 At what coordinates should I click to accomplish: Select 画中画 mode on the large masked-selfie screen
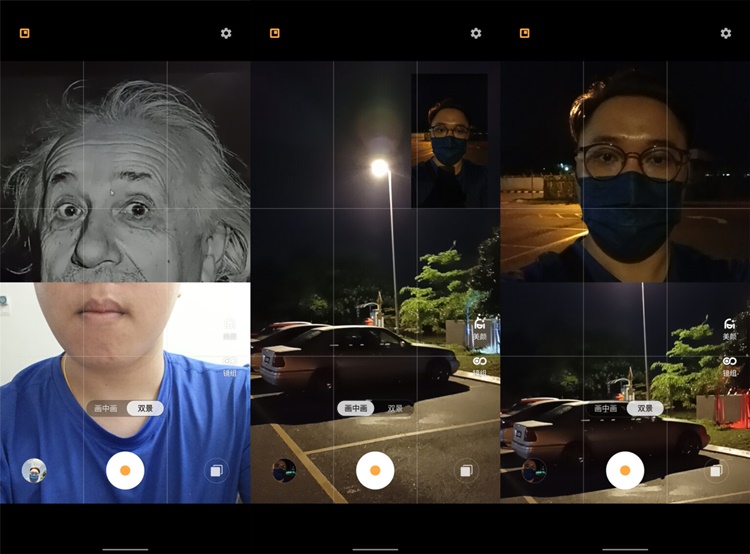click(606, 408)
